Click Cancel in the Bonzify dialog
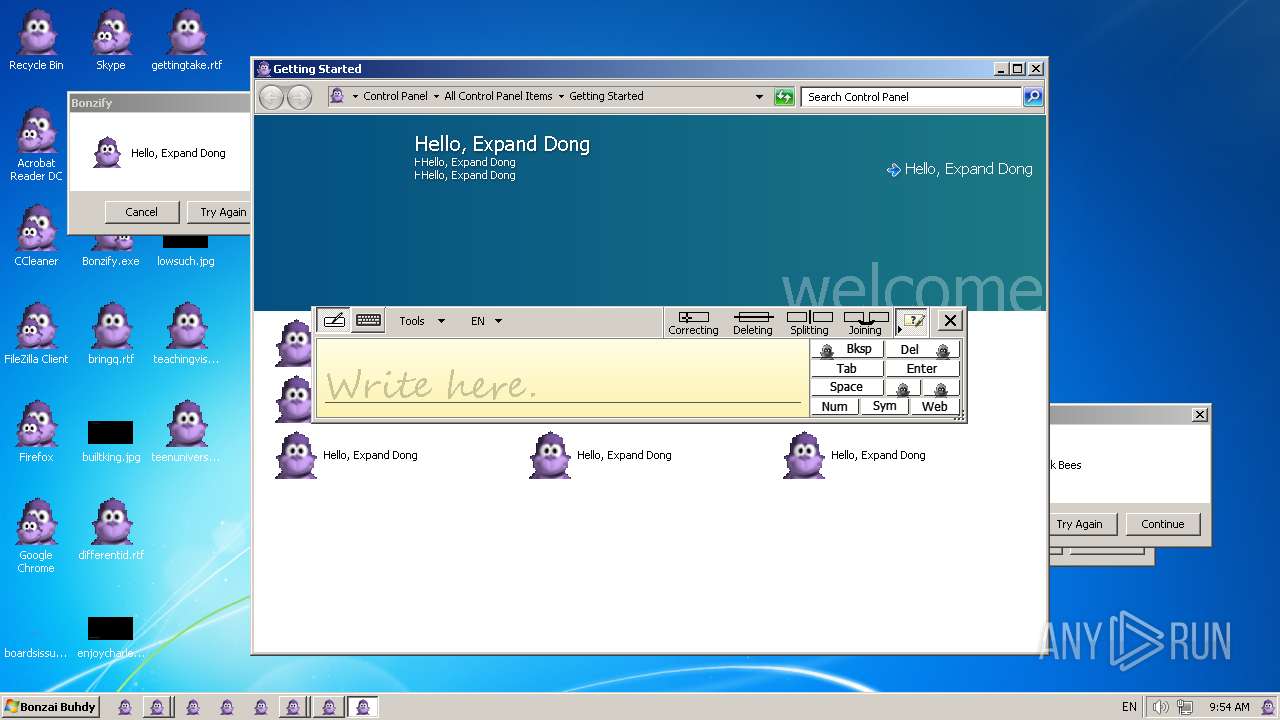 tap(142, 212)
